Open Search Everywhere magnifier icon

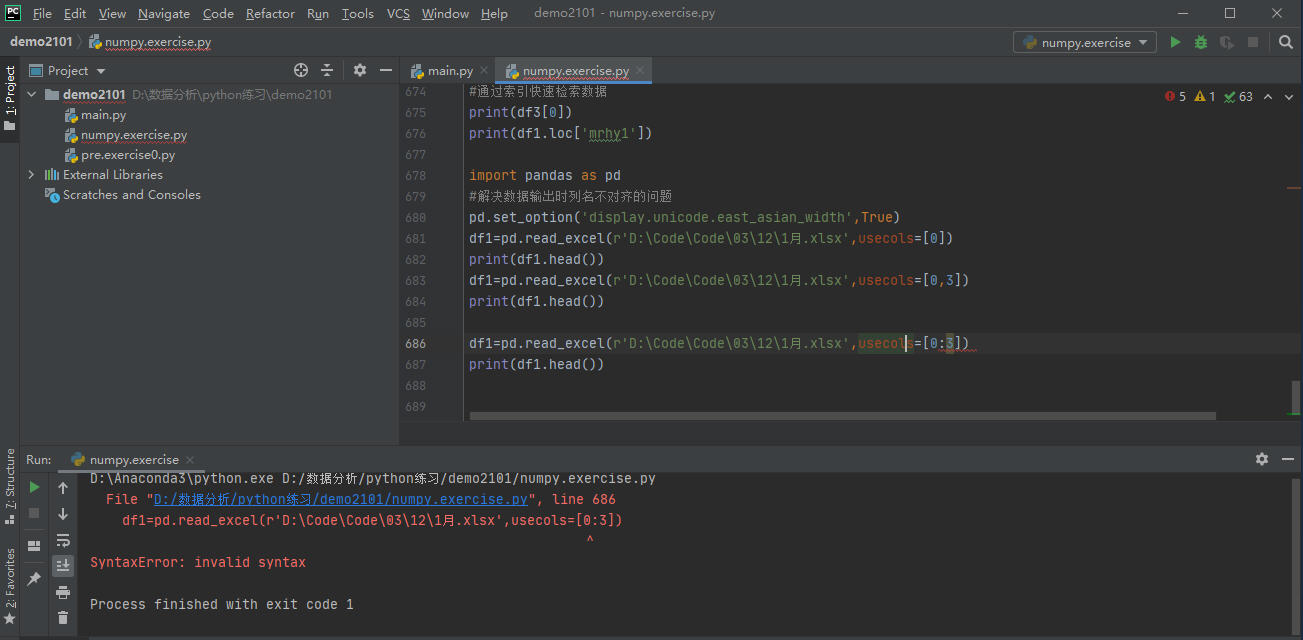[1286, 42]
